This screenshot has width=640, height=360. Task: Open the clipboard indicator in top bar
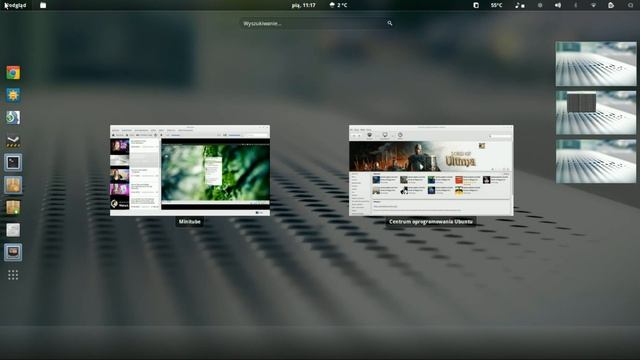476,5
